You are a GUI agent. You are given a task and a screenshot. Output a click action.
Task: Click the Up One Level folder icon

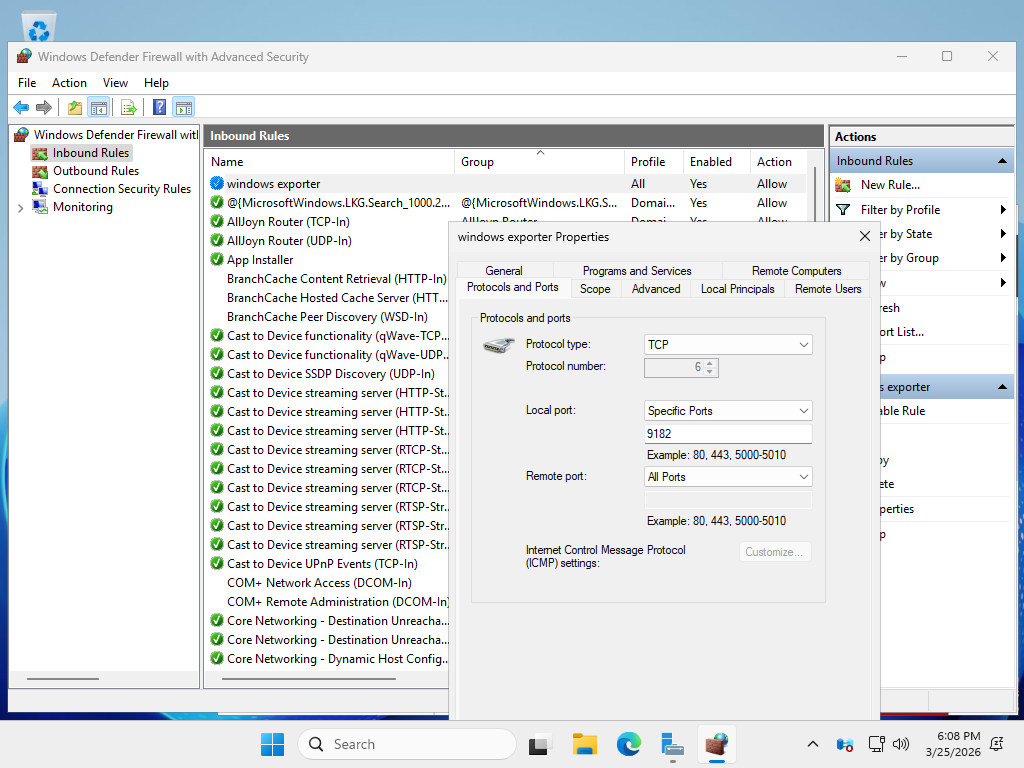tap(75, 107)
